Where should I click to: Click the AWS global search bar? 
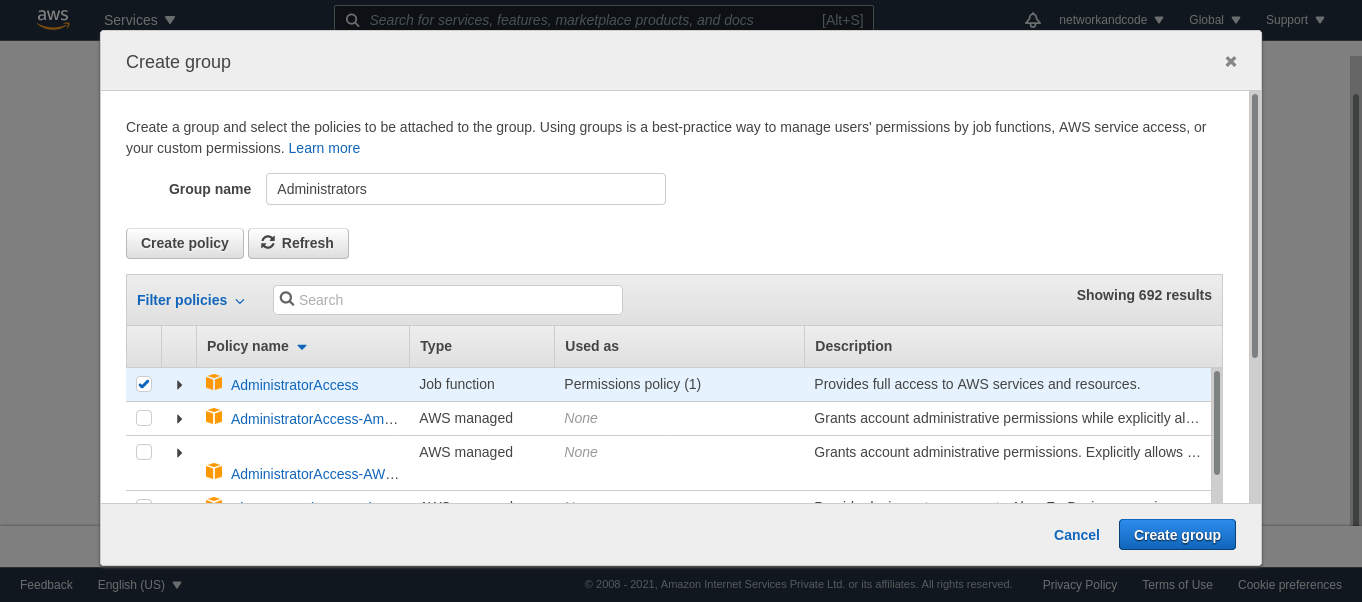604,20
